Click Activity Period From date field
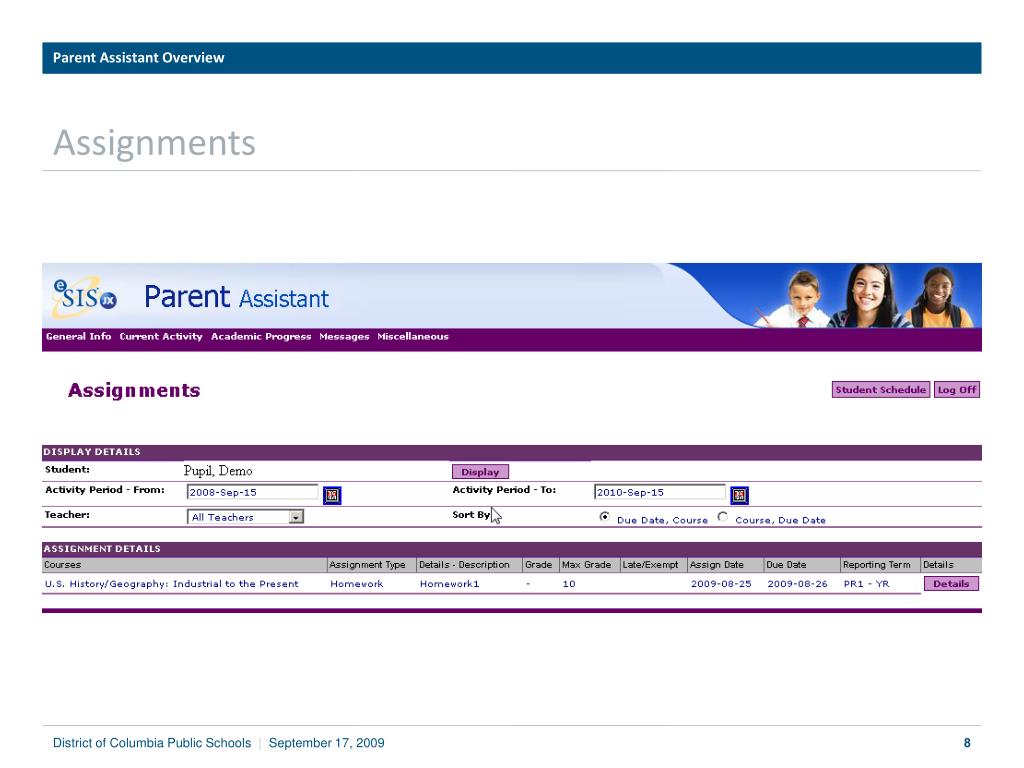The image size is (1024, 768). coord(252,492)
